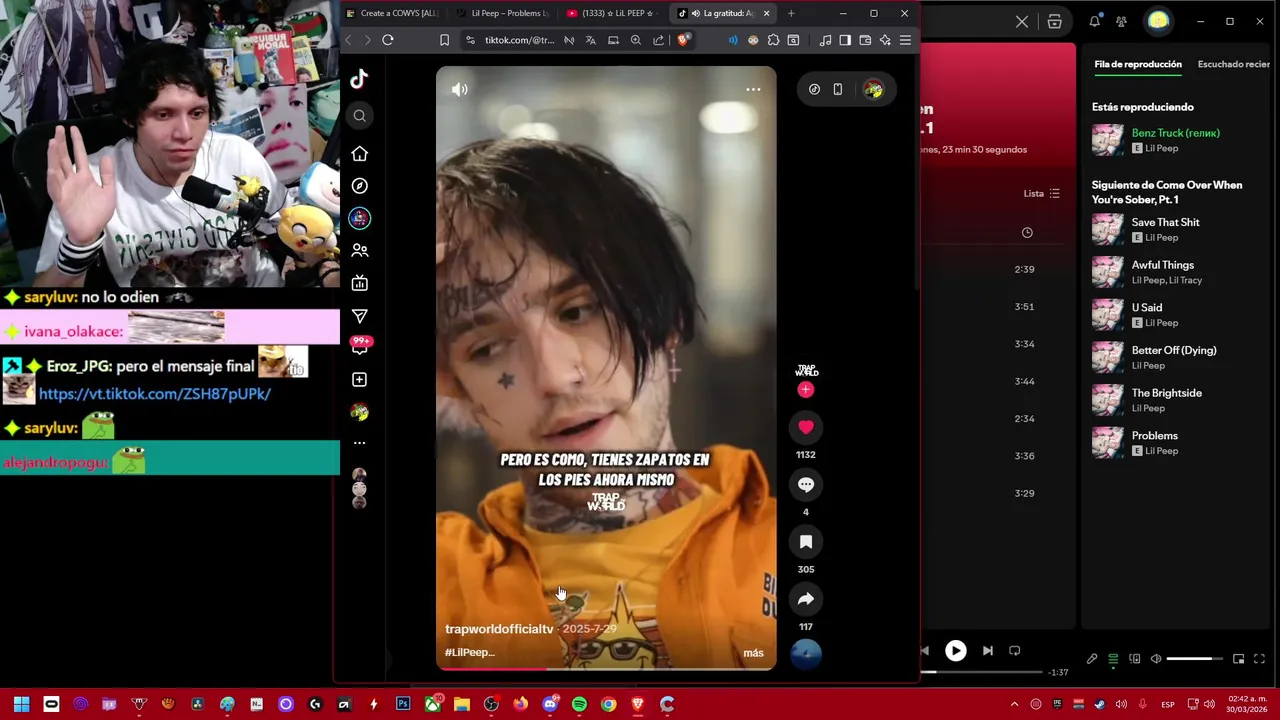Open a new browser tab
Viewport: 1280px width, 720px height.
pyautogui.click(x=791, y=13)
